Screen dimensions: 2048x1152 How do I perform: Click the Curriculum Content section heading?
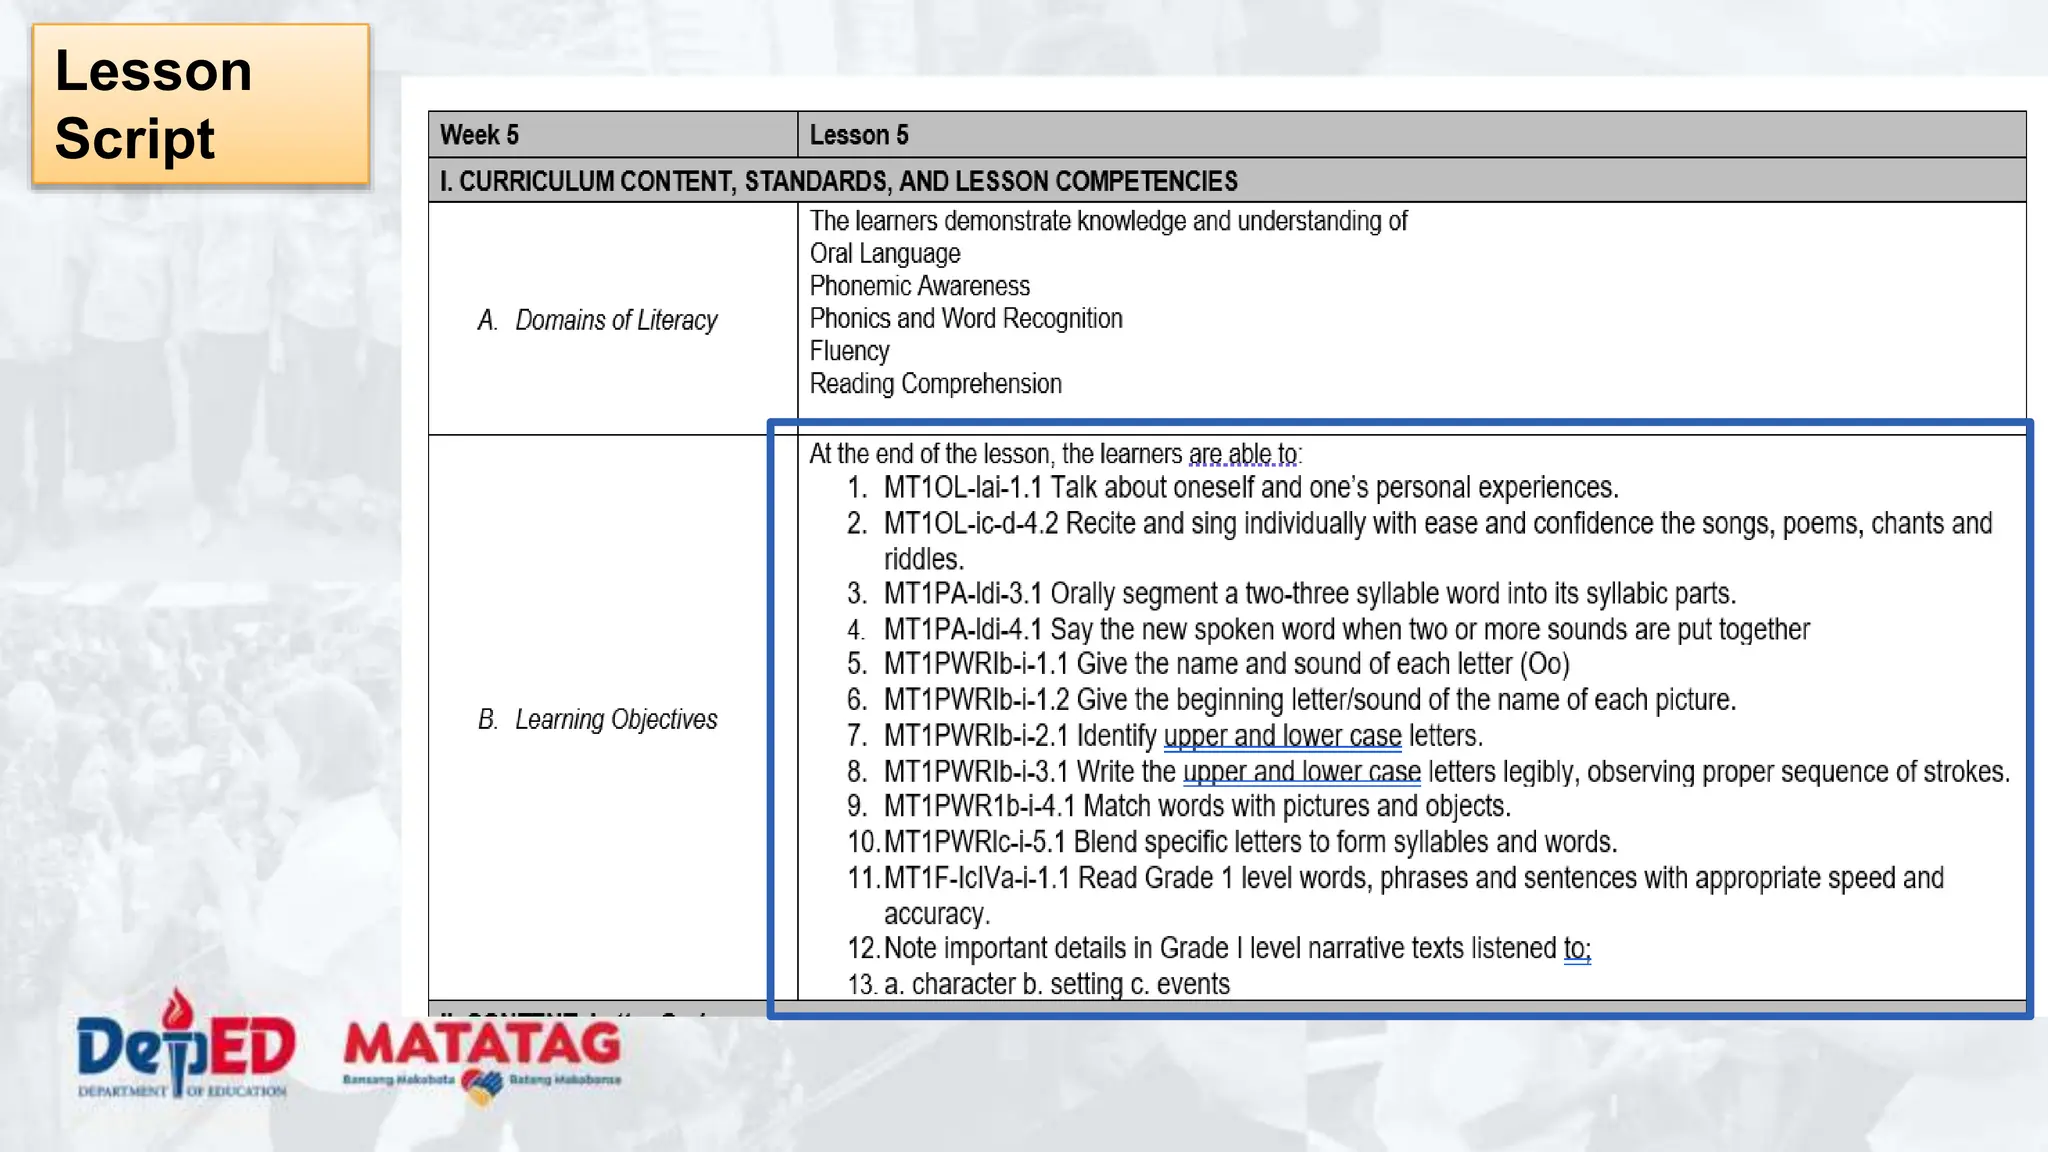(x=838, y=181)
